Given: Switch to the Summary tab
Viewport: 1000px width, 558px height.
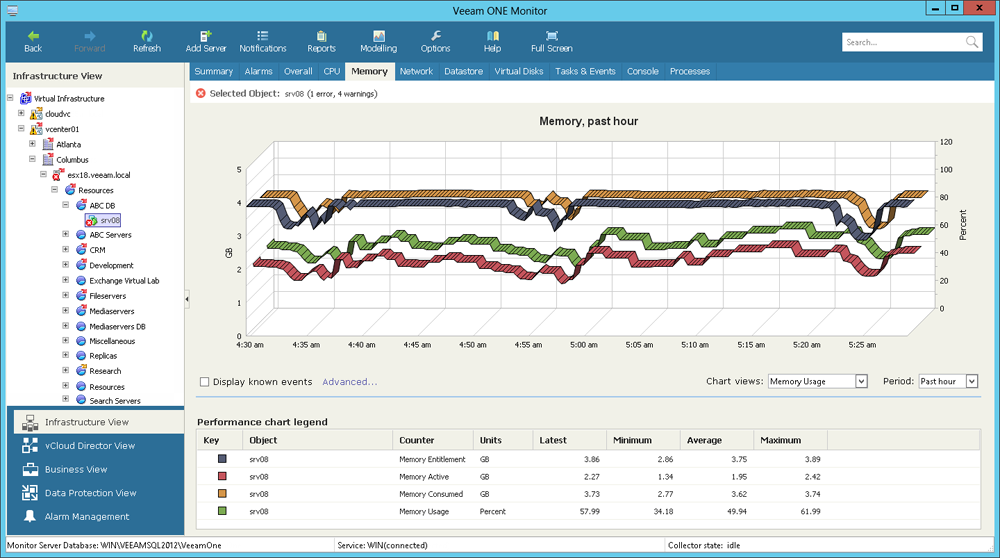Looking at the screenshot, I should click(x=214, y=71).
